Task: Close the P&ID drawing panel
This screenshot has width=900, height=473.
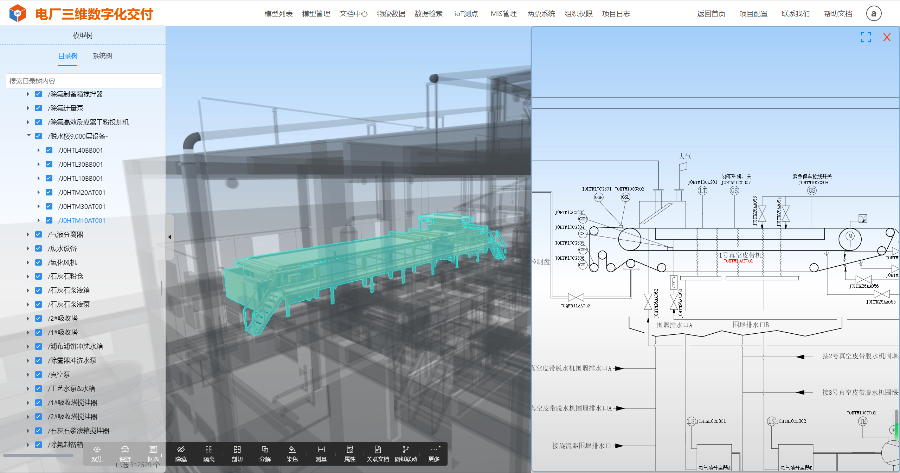Action: (x=886, y=37)
